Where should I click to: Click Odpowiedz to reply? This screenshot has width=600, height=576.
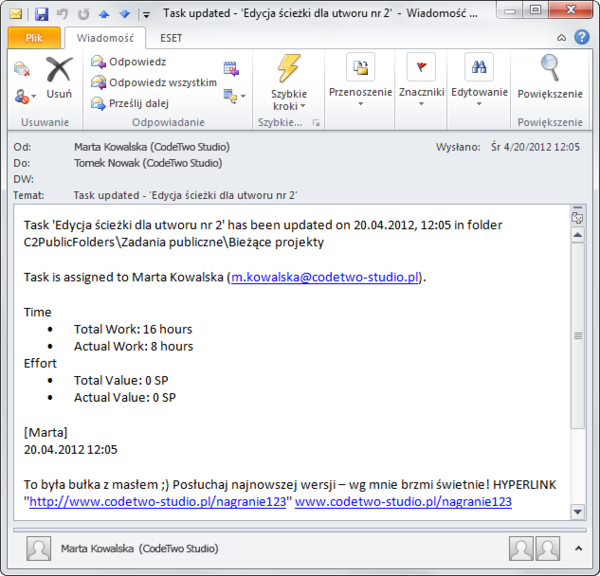tap(129, 62)
